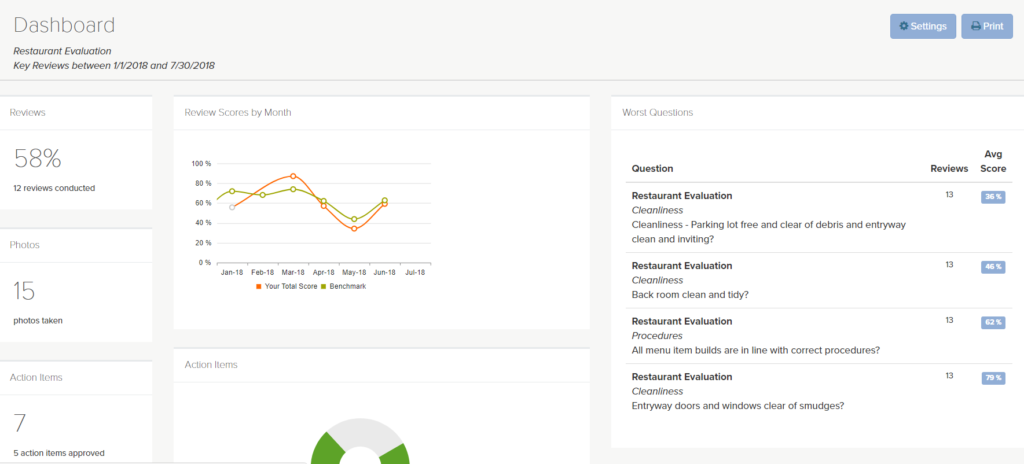The height and width of the screenshot is (464, 1024).
Task: Sort by the Avg Score column header
Action: [993, 161]
